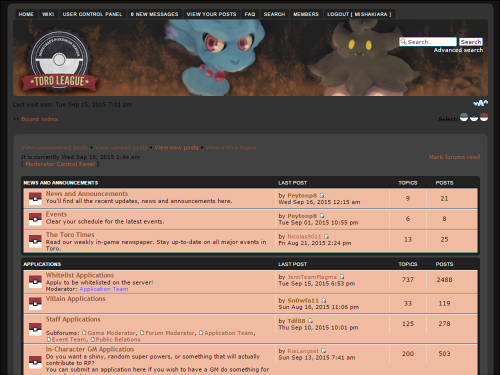This screenshot has width=500, height=375.
Task: View latest post icon beside Wed Sep 16 Peytonp8
Action: pos(322,195)
